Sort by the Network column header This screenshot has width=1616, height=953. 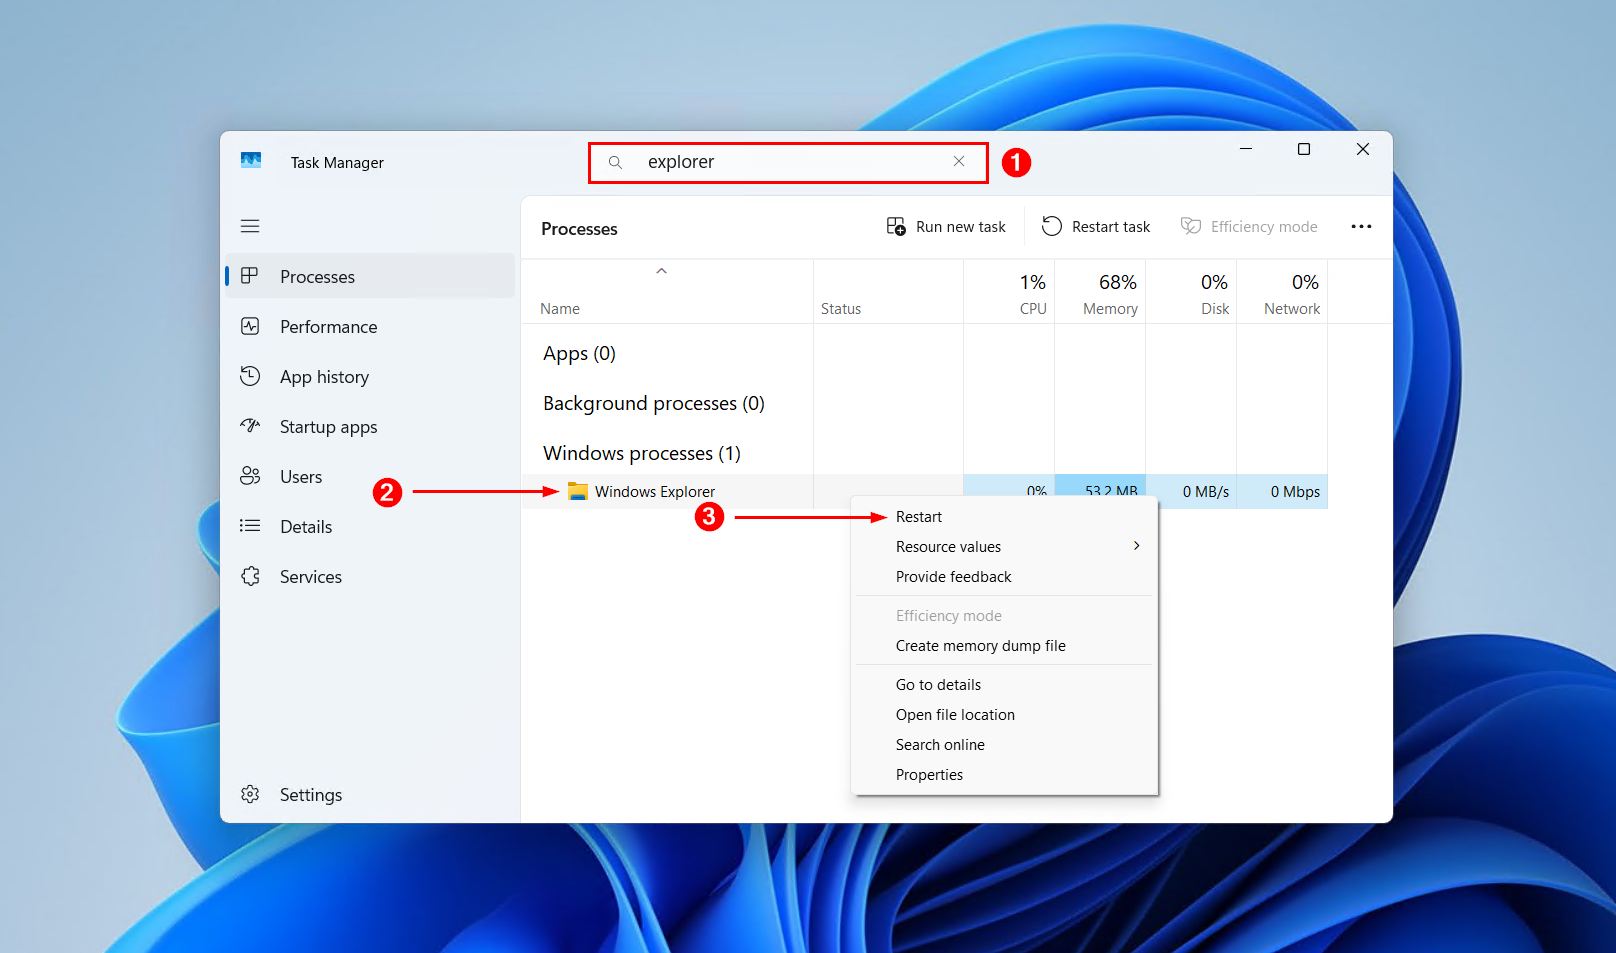pyautogui.click(x=1282, y=292)
